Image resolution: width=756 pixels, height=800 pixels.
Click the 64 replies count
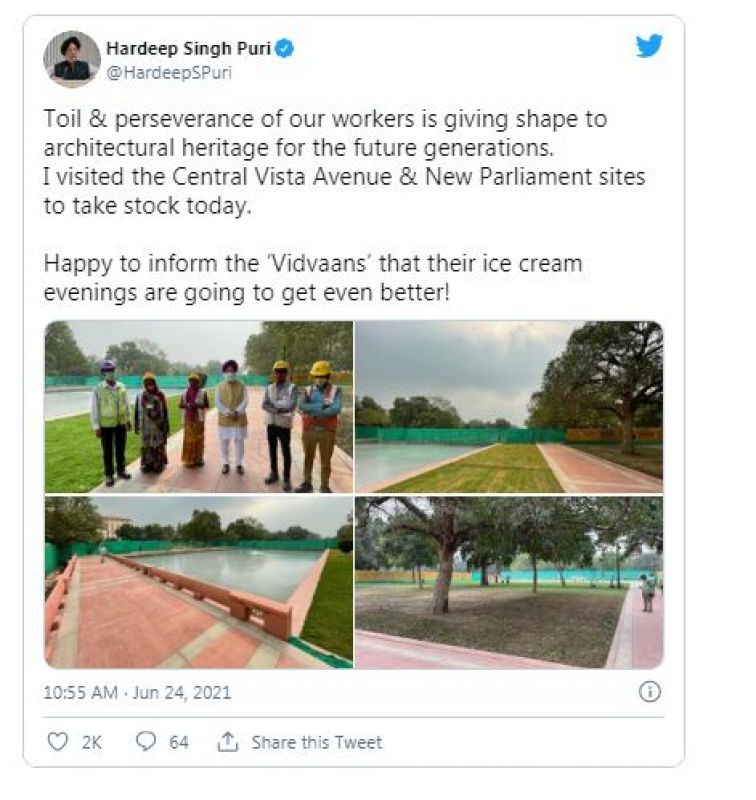click(x=179, y=742)
